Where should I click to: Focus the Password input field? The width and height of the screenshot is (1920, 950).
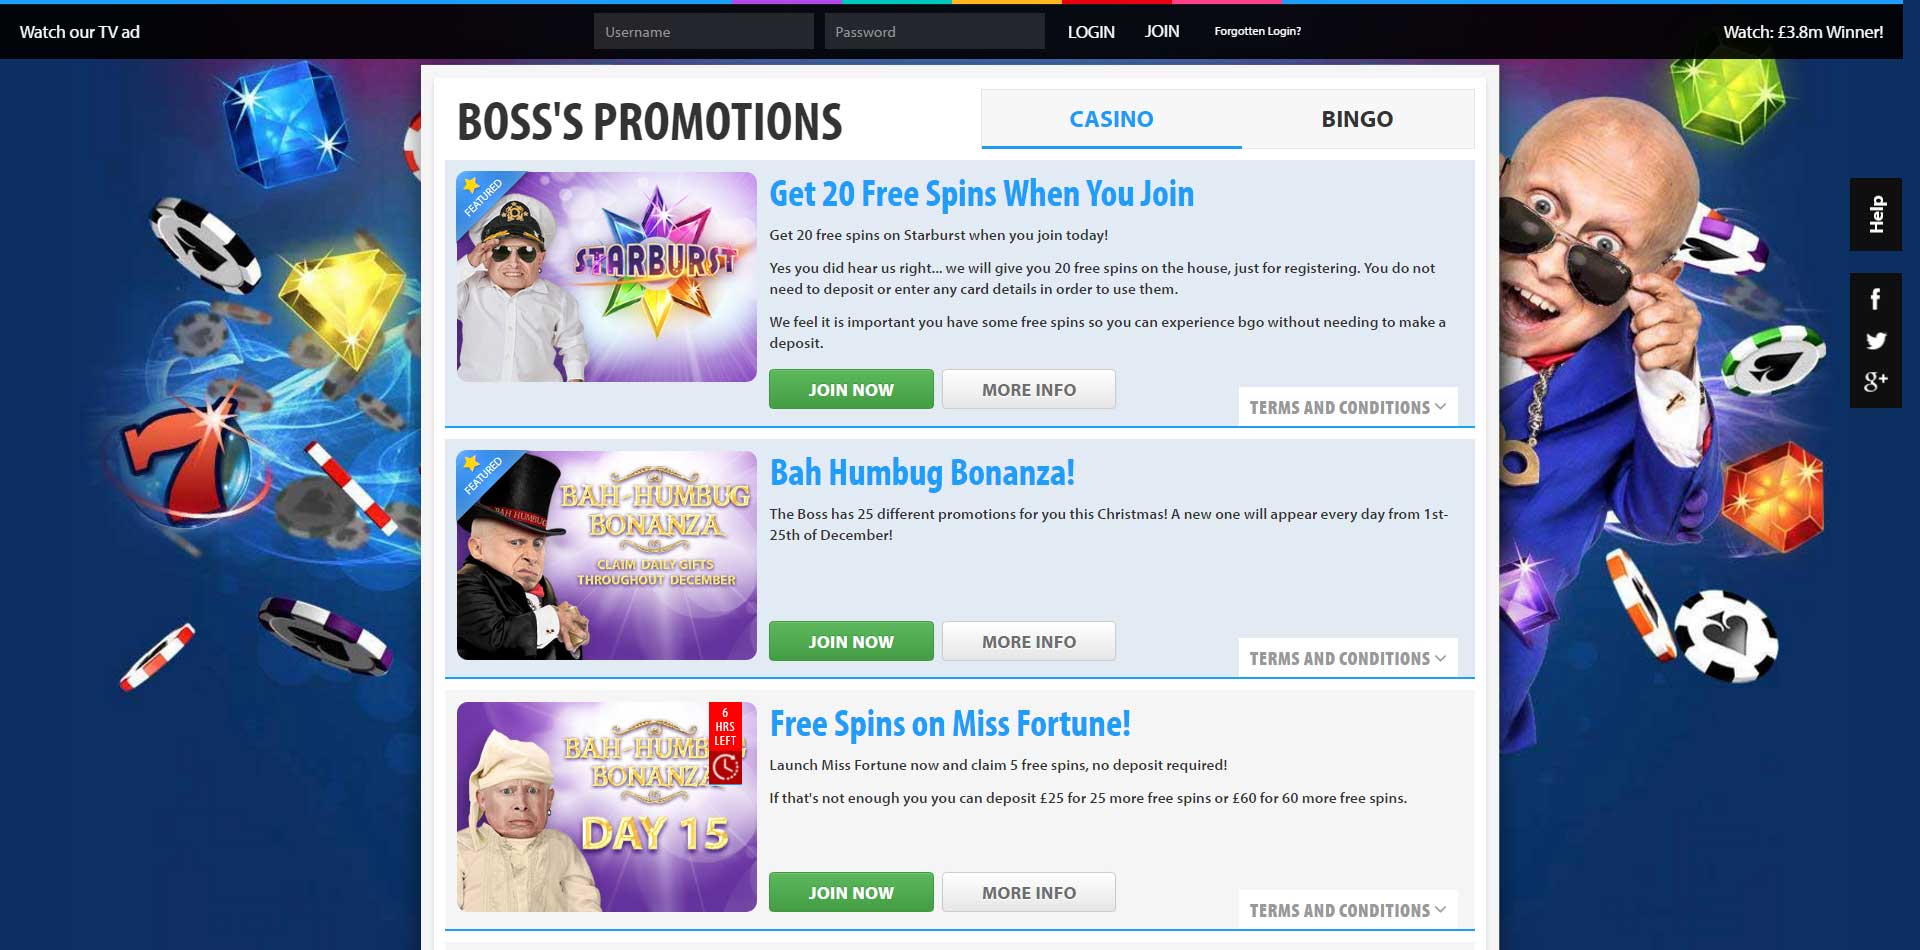934,31
